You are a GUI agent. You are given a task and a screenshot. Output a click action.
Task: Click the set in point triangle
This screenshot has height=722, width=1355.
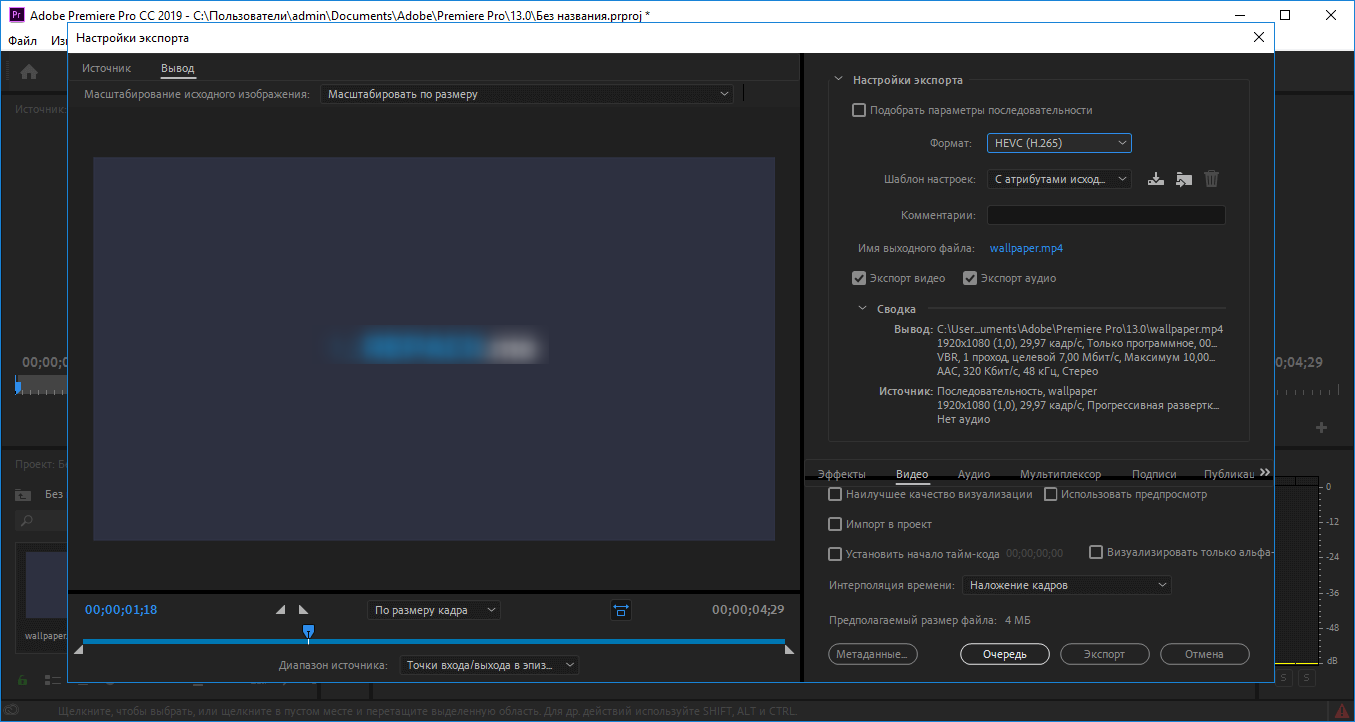pos(281,609)
